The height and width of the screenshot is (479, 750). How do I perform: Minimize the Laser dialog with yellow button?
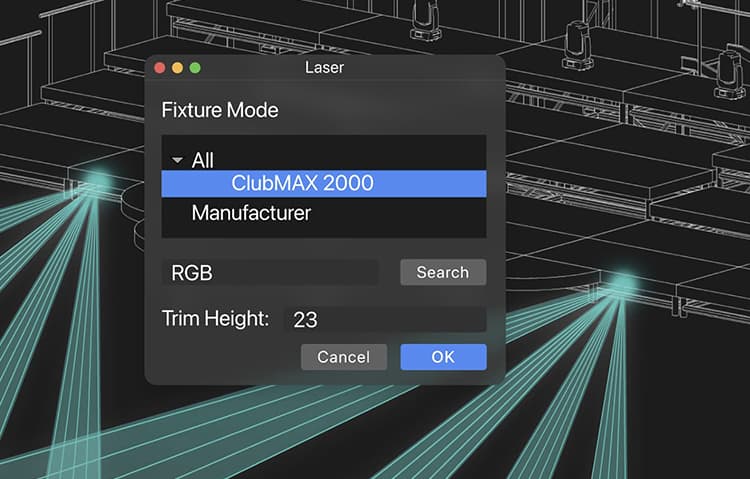coord(177,68)
